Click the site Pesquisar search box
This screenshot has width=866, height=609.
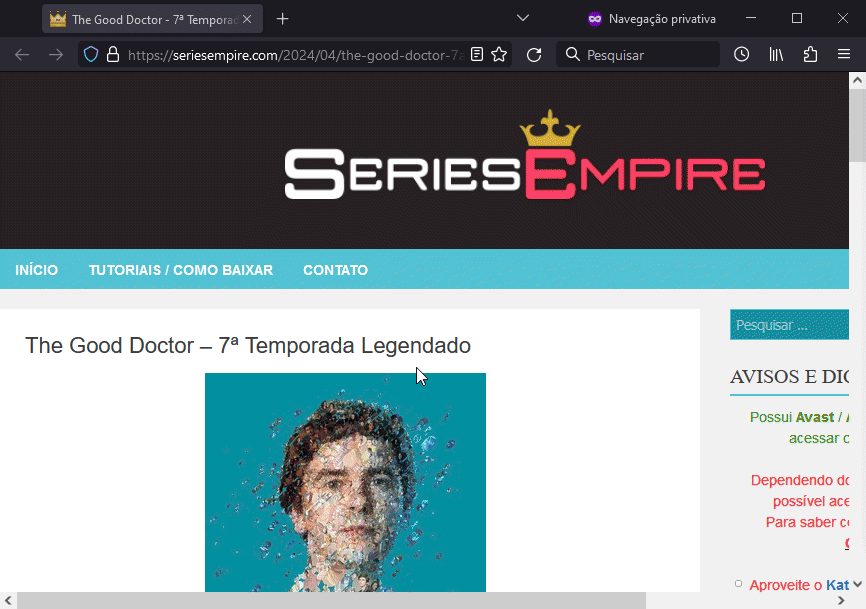[789, 325]
